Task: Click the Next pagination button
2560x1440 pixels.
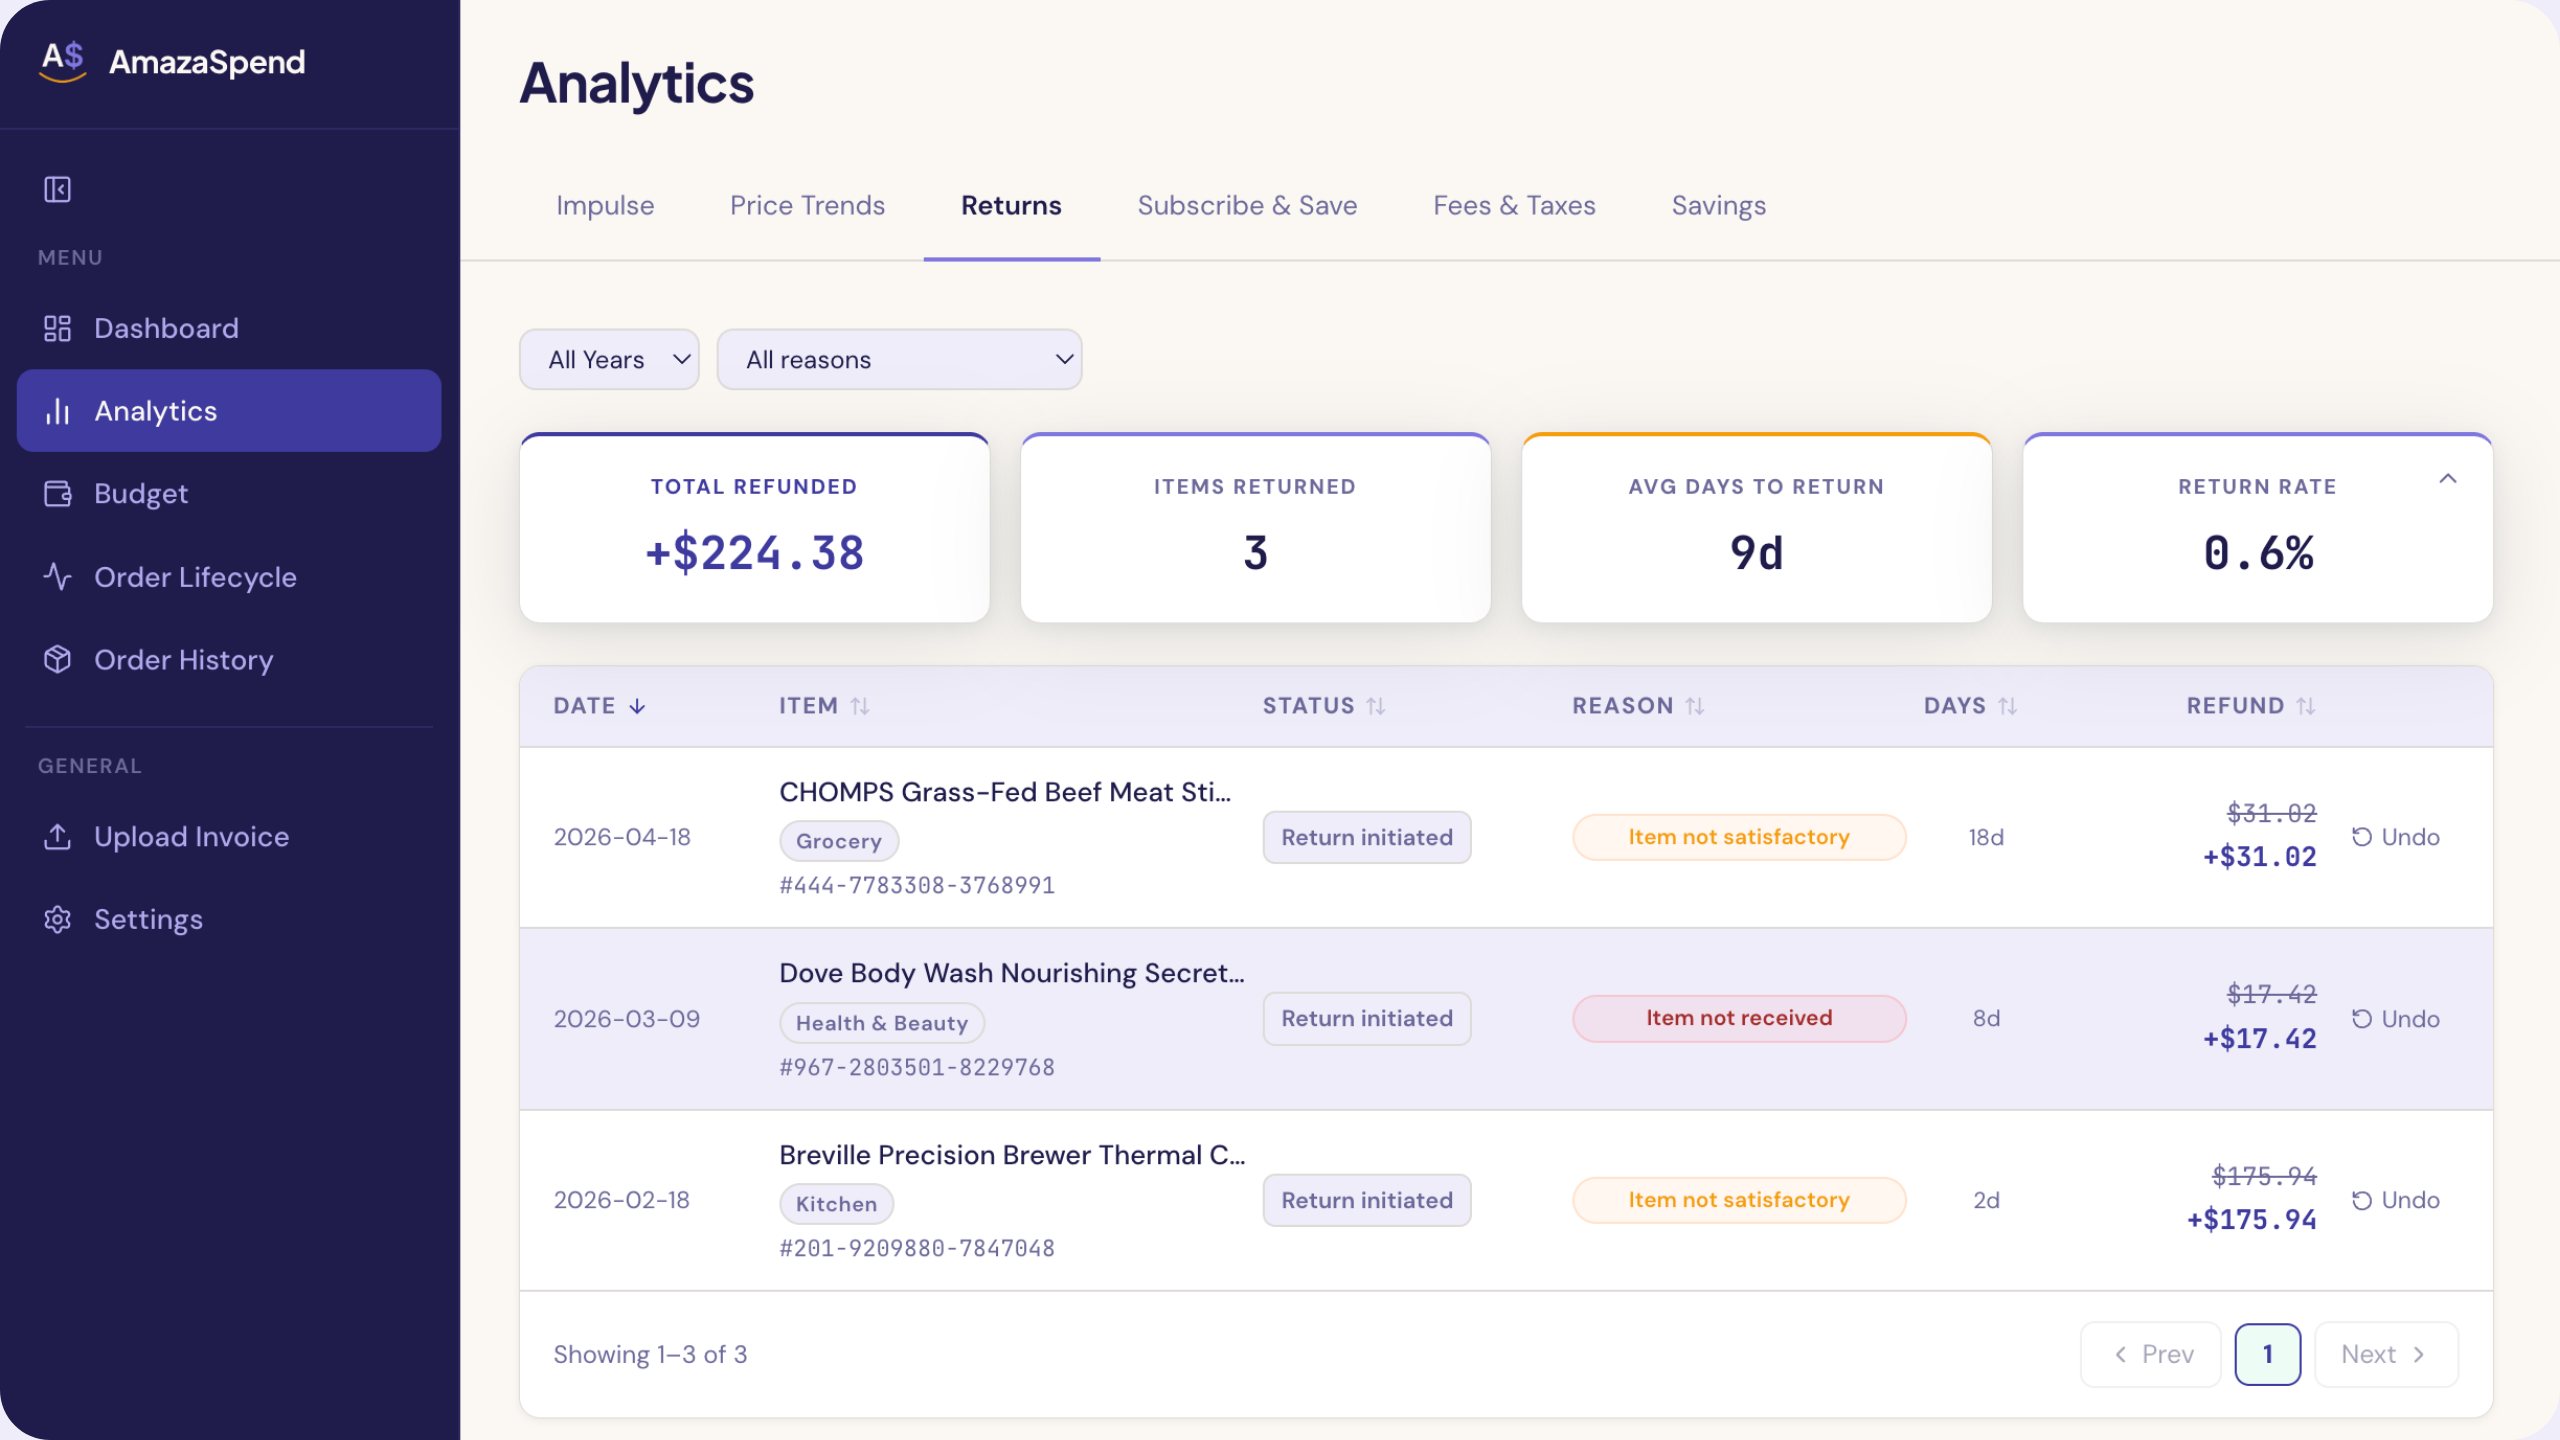Action: (x=2384, y=1354)
